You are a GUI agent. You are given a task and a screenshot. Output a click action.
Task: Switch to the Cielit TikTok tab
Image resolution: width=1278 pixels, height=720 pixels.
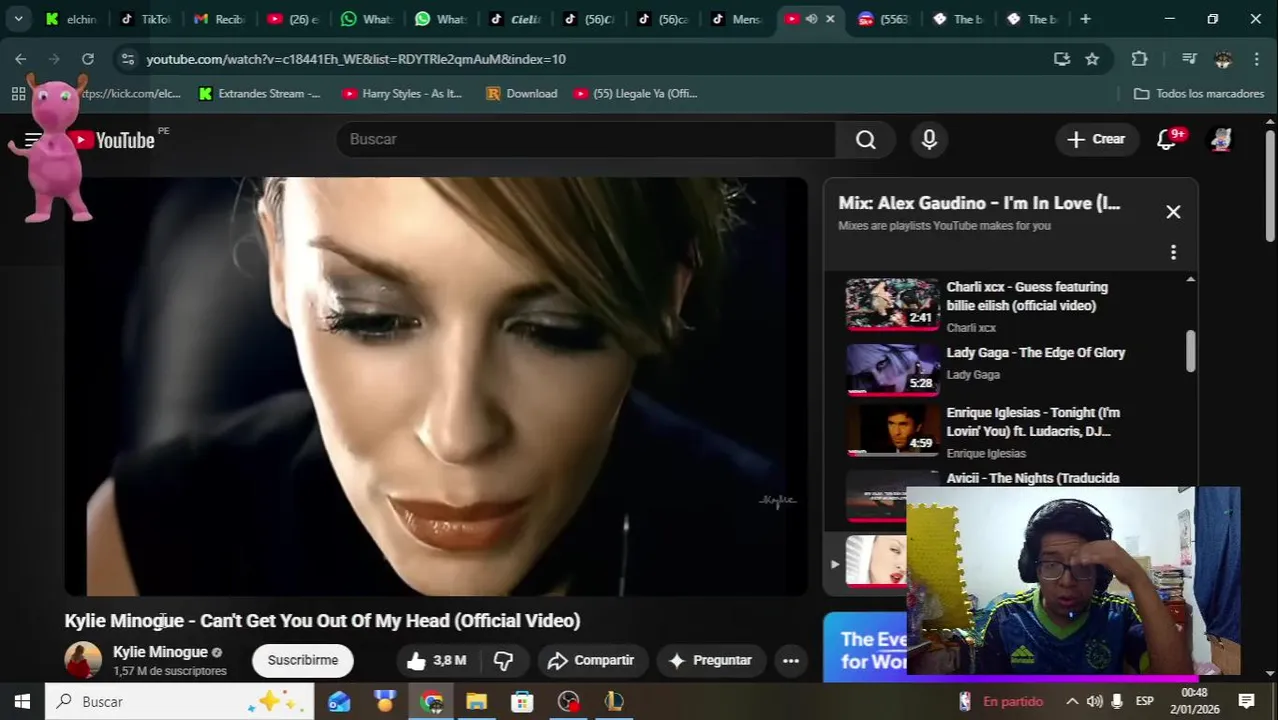pos(516,19)
